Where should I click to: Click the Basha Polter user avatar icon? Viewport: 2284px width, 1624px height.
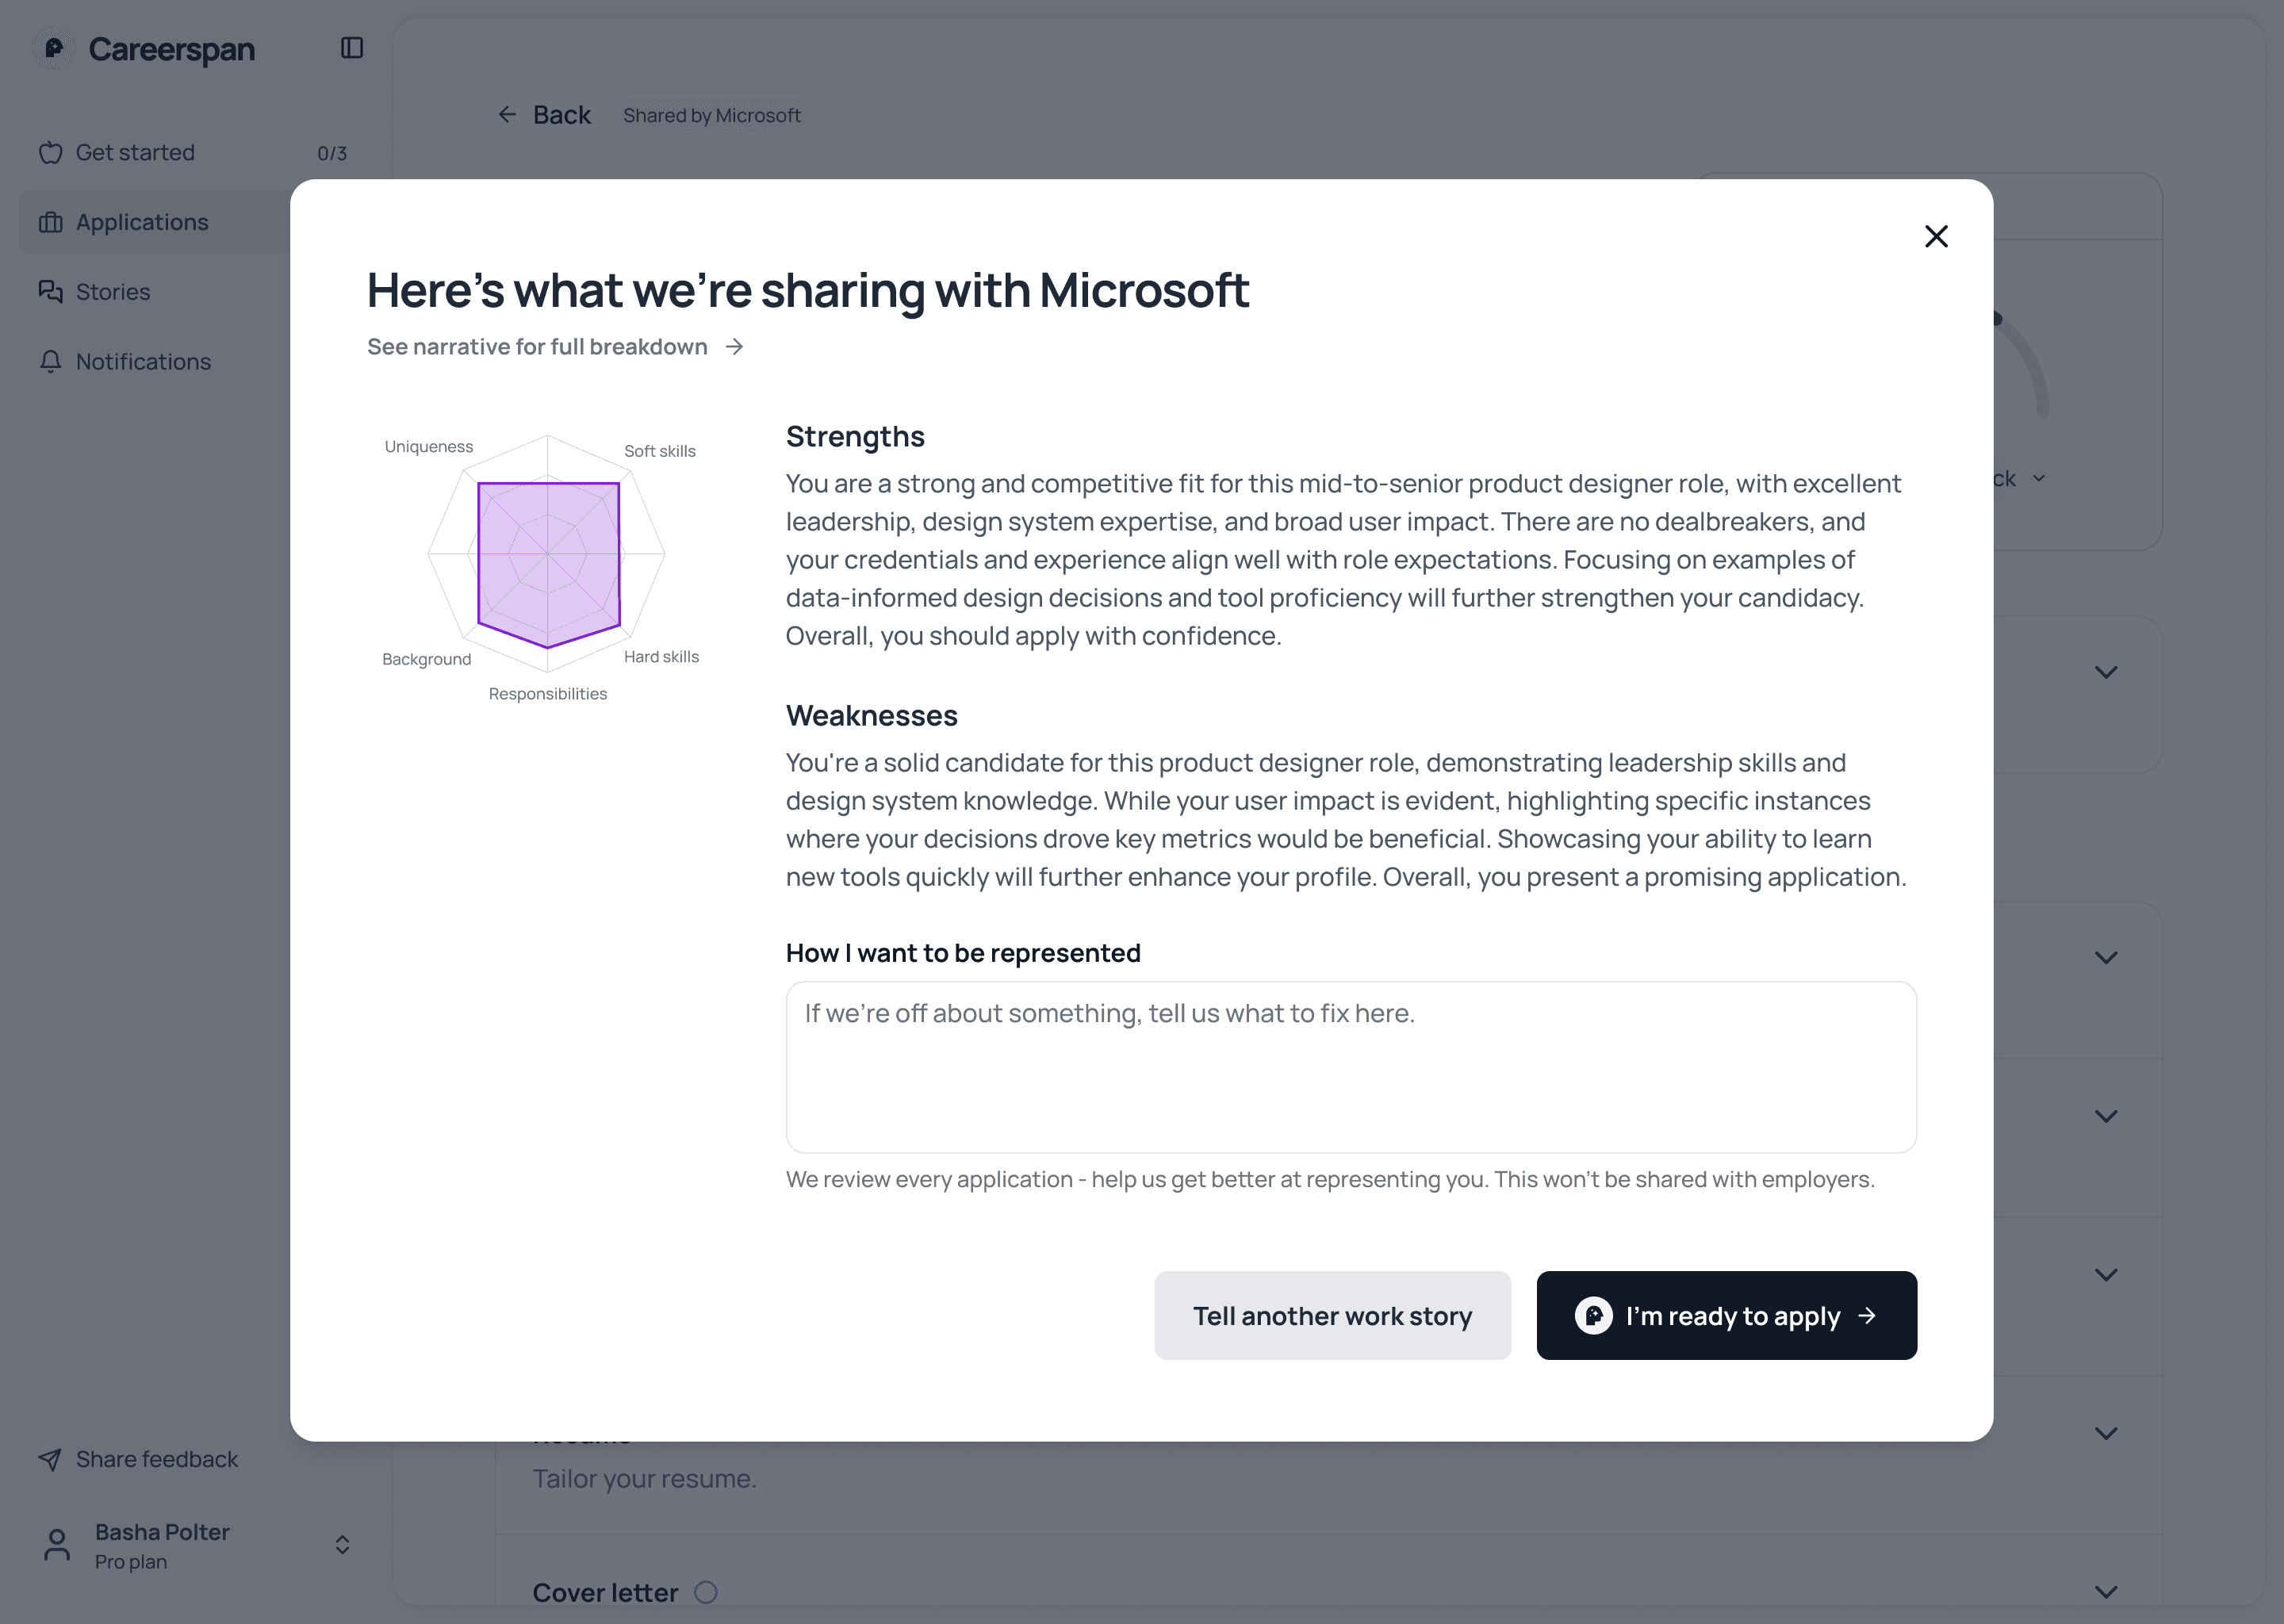tap(57, 1545)
